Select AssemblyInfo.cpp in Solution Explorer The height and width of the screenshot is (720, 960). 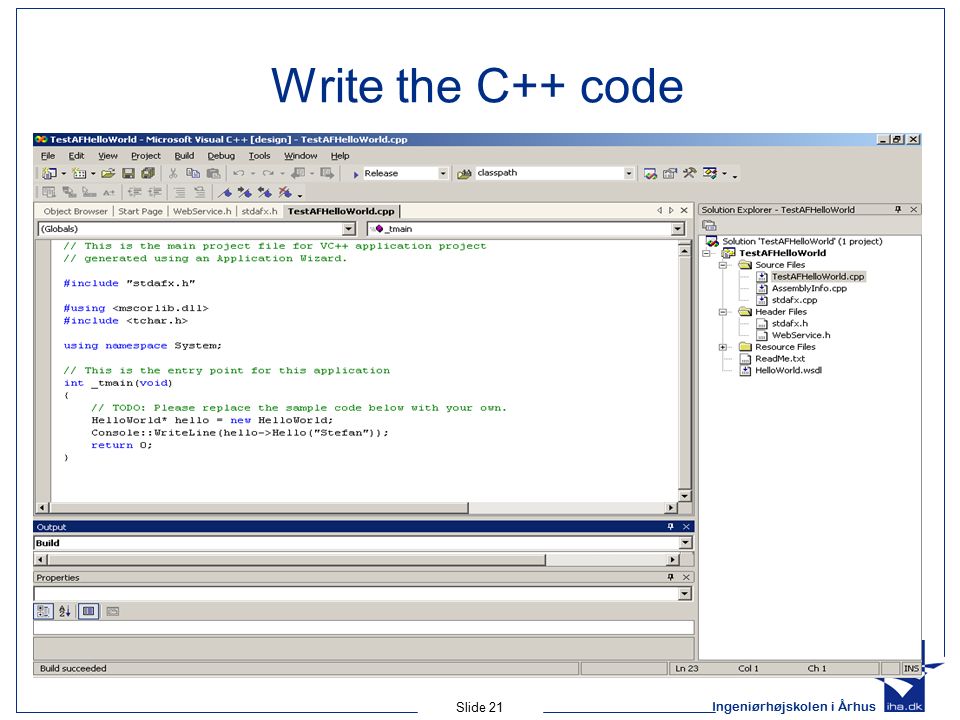809,288
